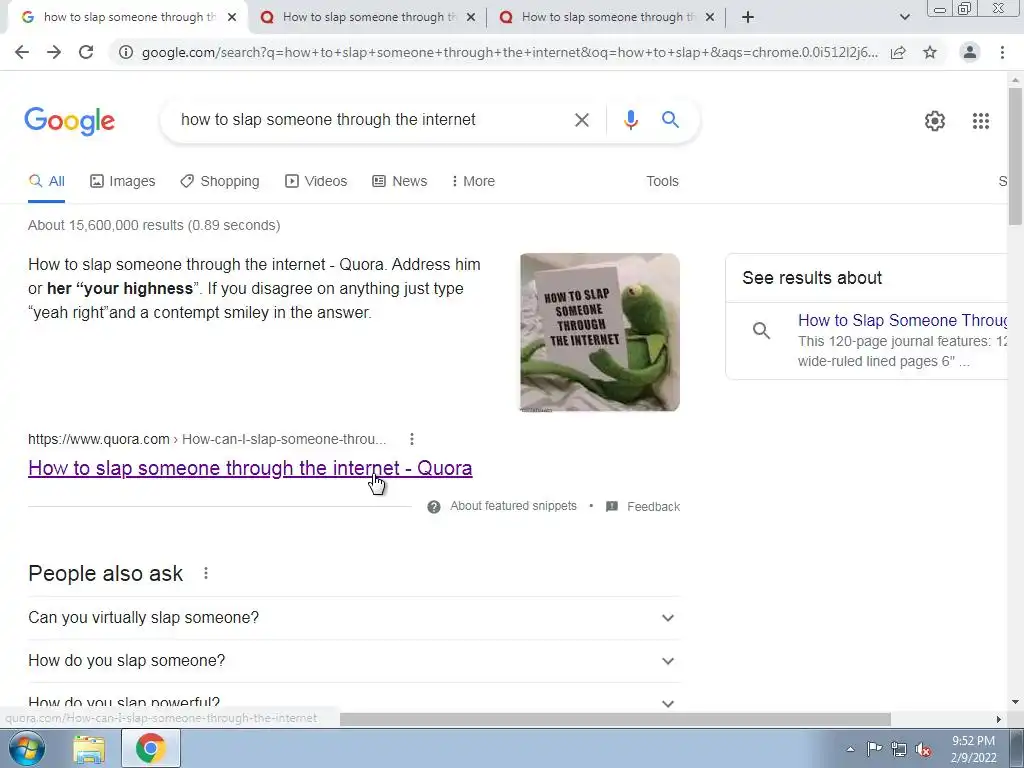Click the address bar URL

pyautogui.click(x=509, y=52)
